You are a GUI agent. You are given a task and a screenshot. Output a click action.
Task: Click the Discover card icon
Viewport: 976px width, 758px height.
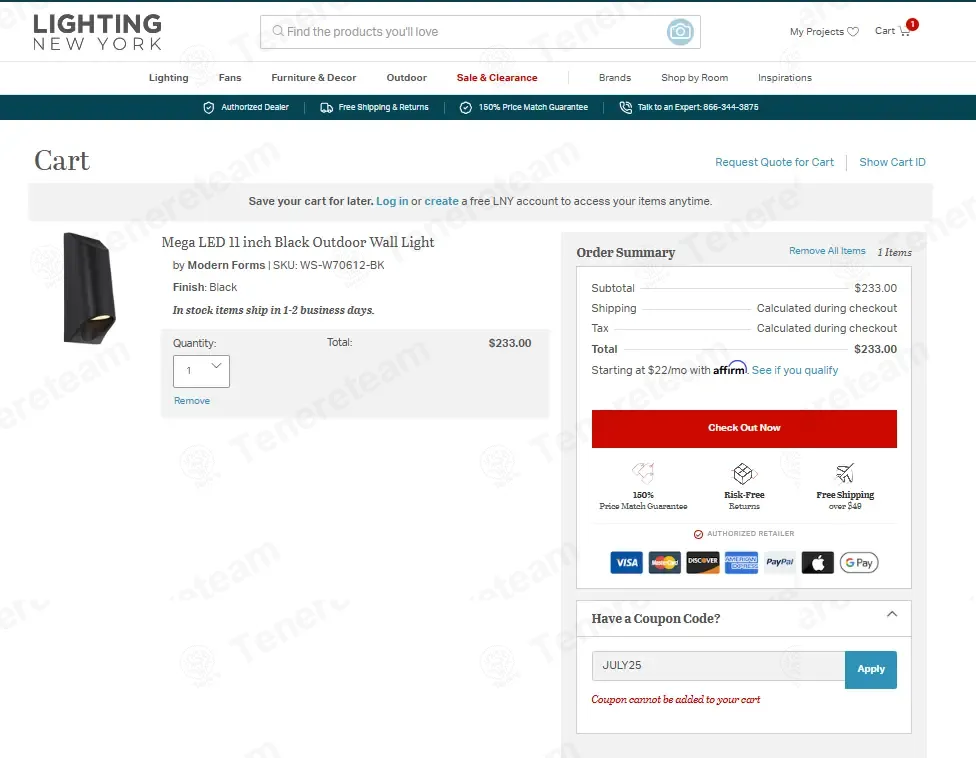click(x=703, y=563)
